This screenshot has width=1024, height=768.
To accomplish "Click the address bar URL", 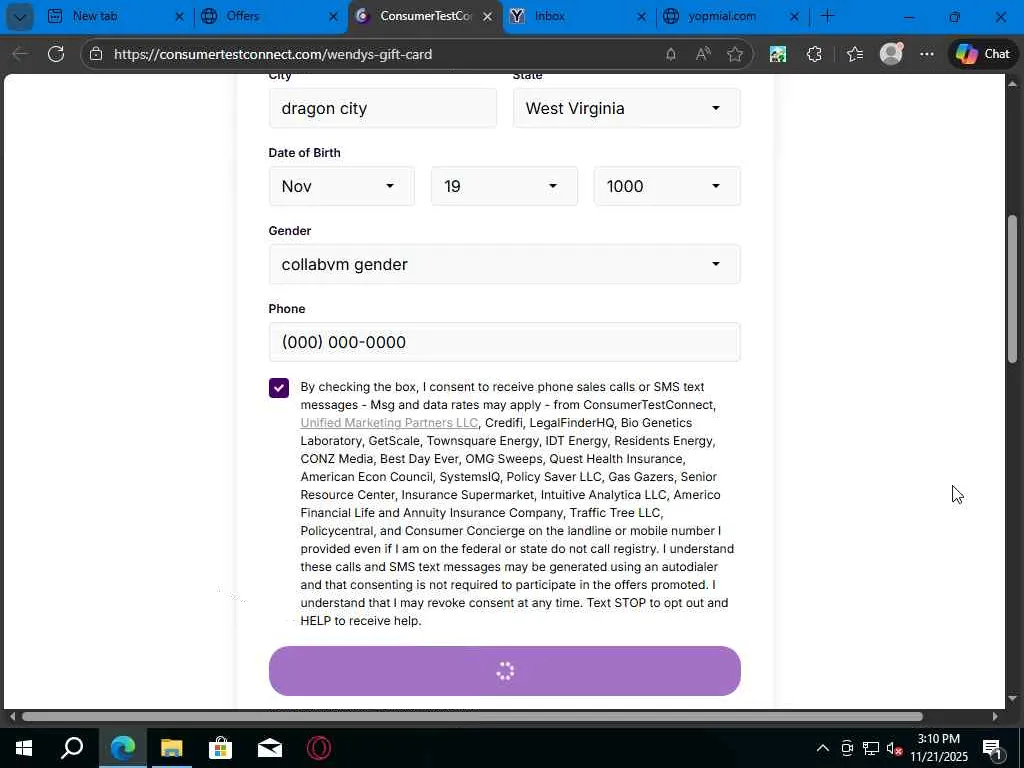I will pos(273,54).
